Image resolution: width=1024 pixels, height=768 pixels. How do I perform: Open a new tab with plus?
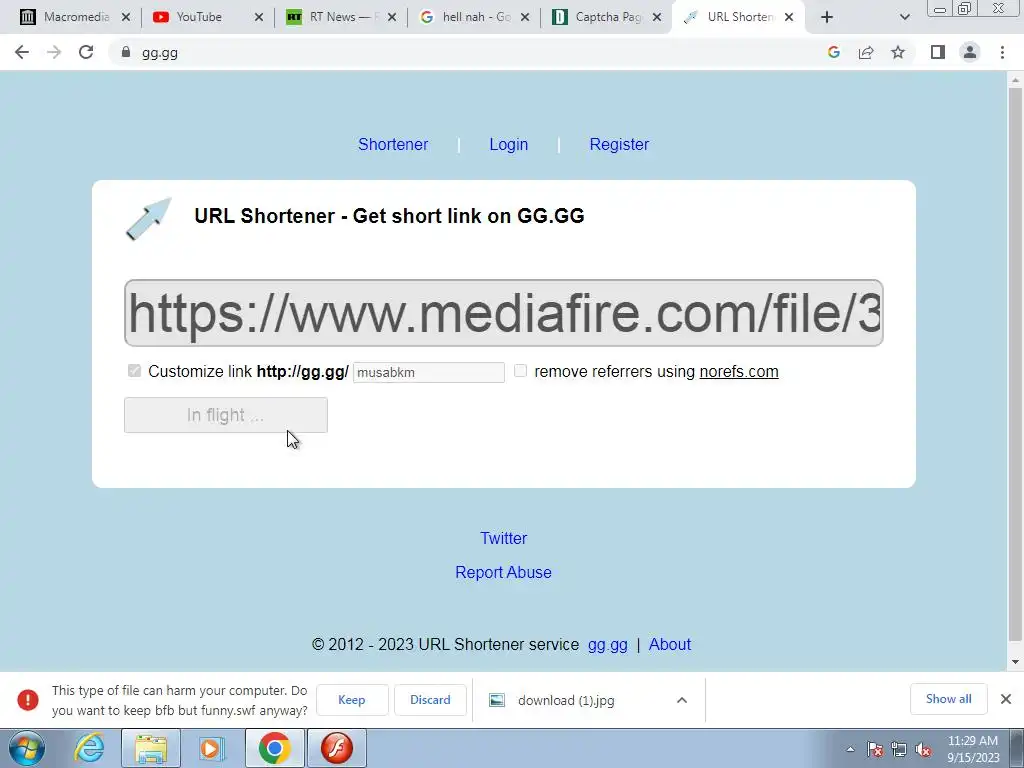[x=827, y=17]
